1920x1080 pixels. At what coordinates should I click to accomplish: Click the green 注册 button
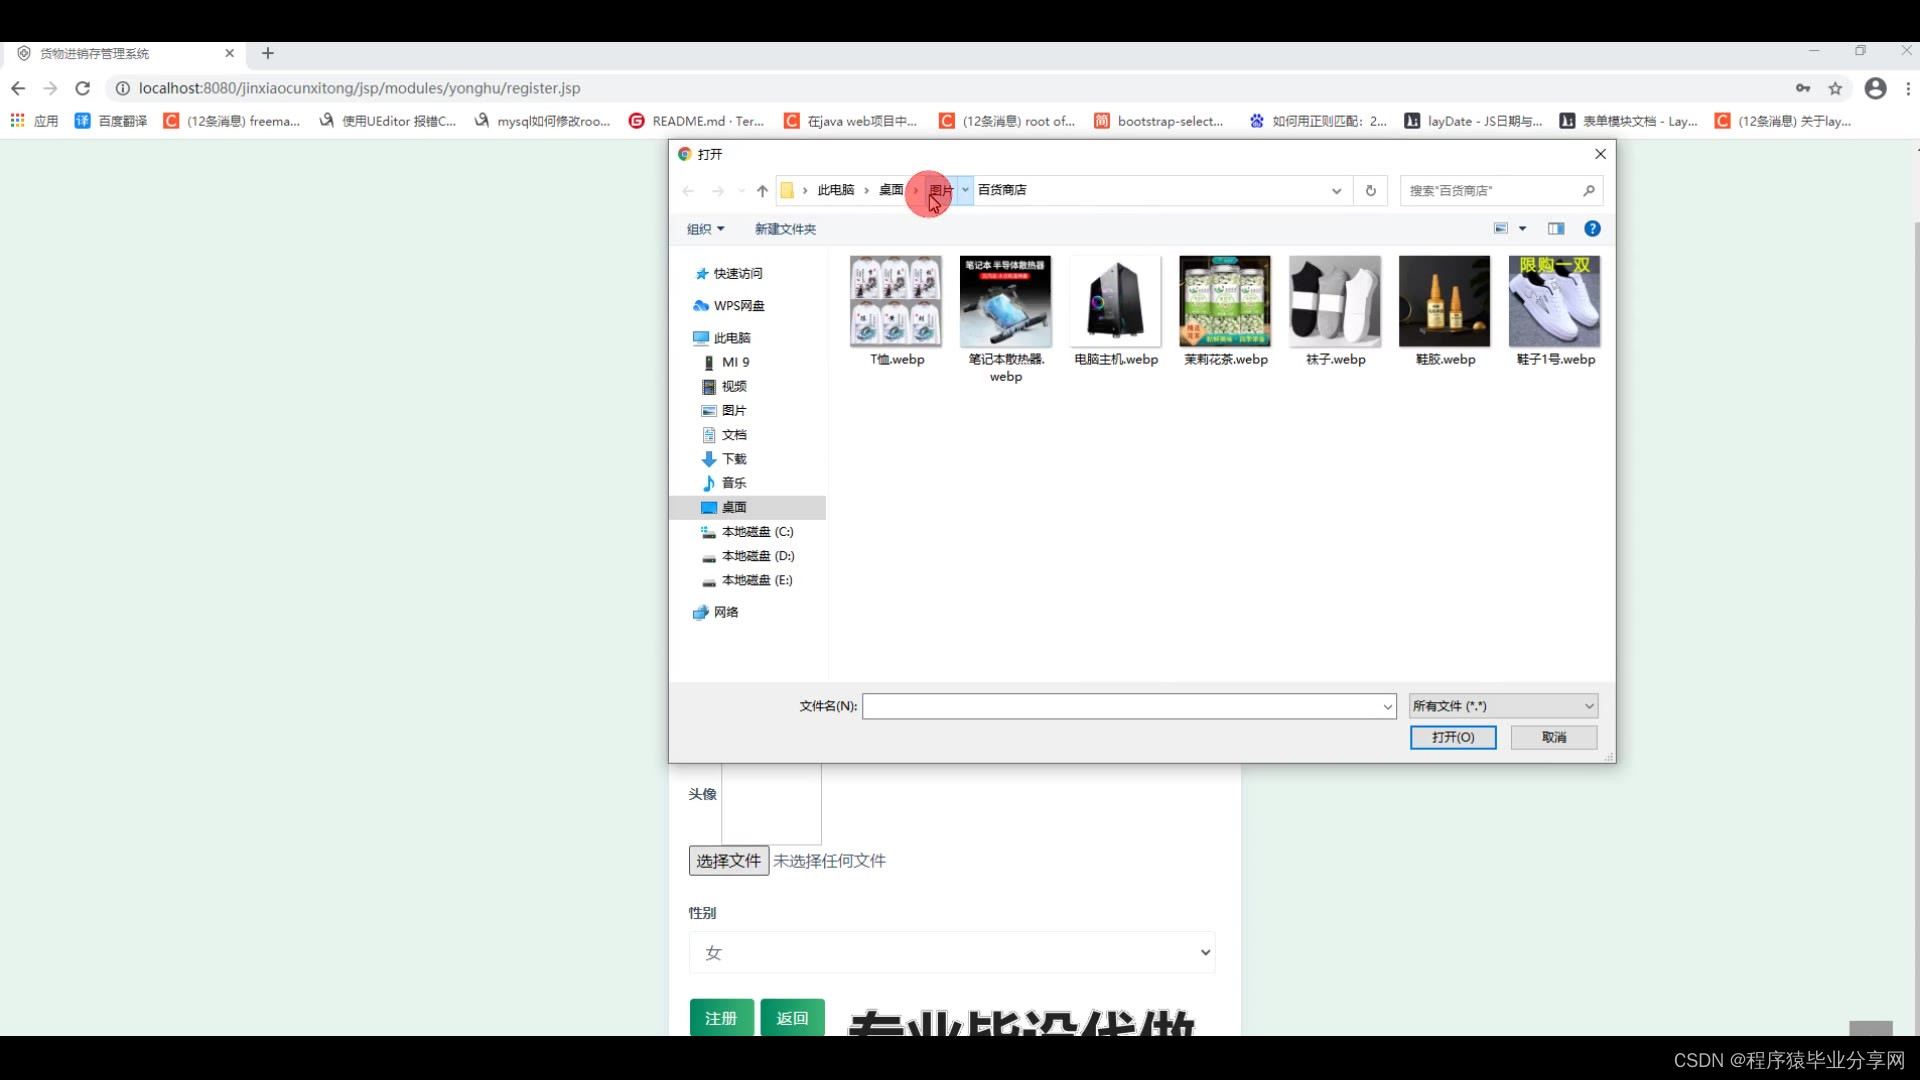(x=721, y=1017)
